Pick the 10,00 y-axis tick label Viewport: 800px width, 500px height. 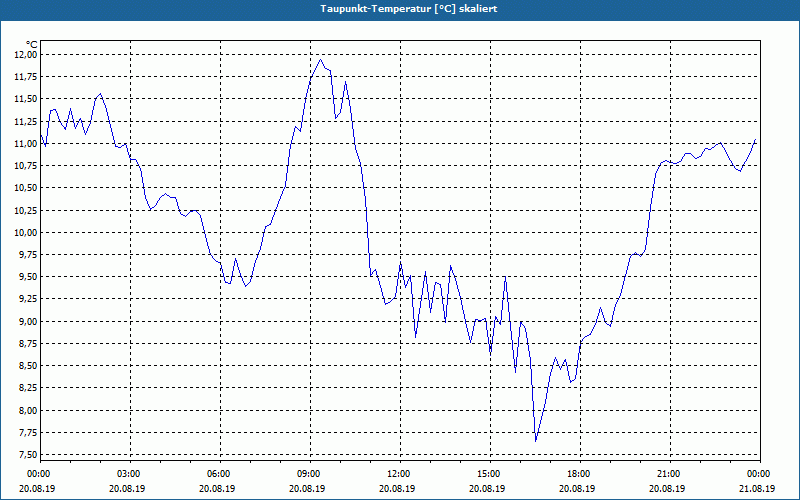click(26, 233)
